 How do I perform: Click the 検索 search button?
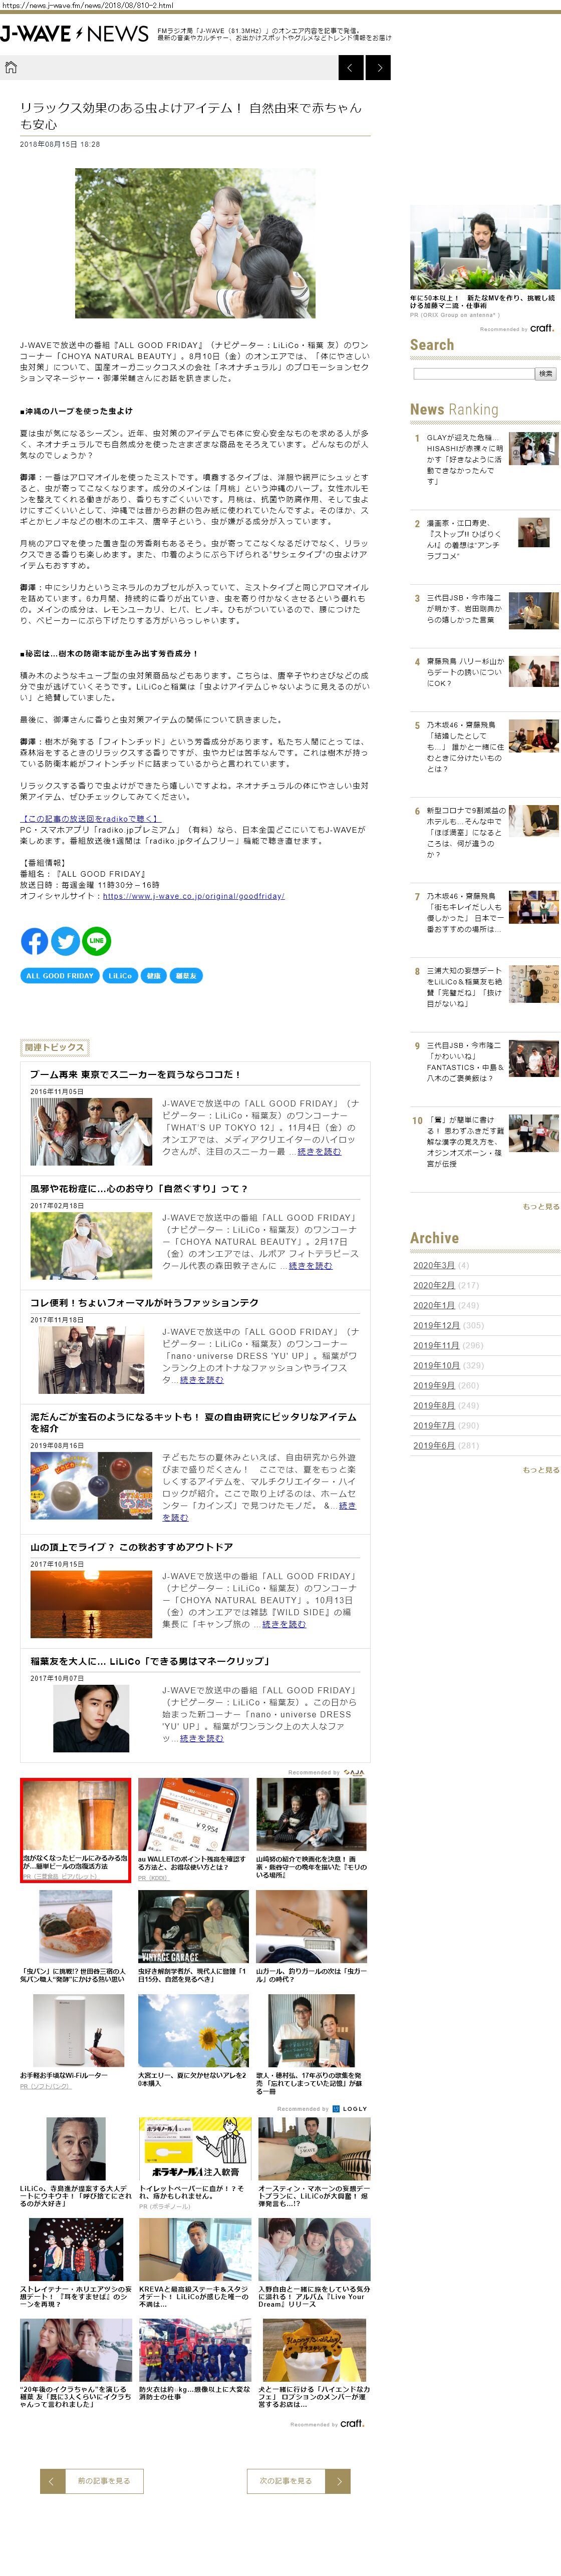545,373
